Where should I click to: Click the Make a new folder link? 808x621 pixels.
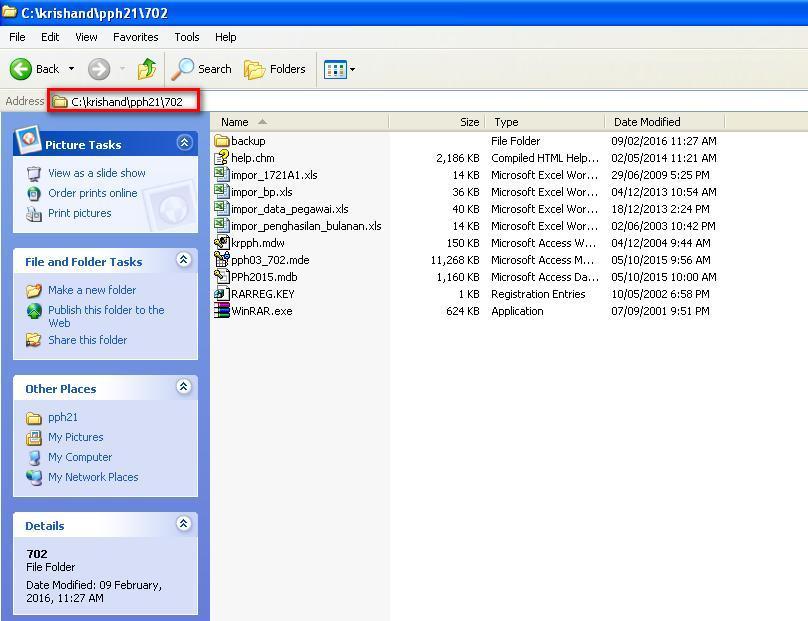coord(91,290)
